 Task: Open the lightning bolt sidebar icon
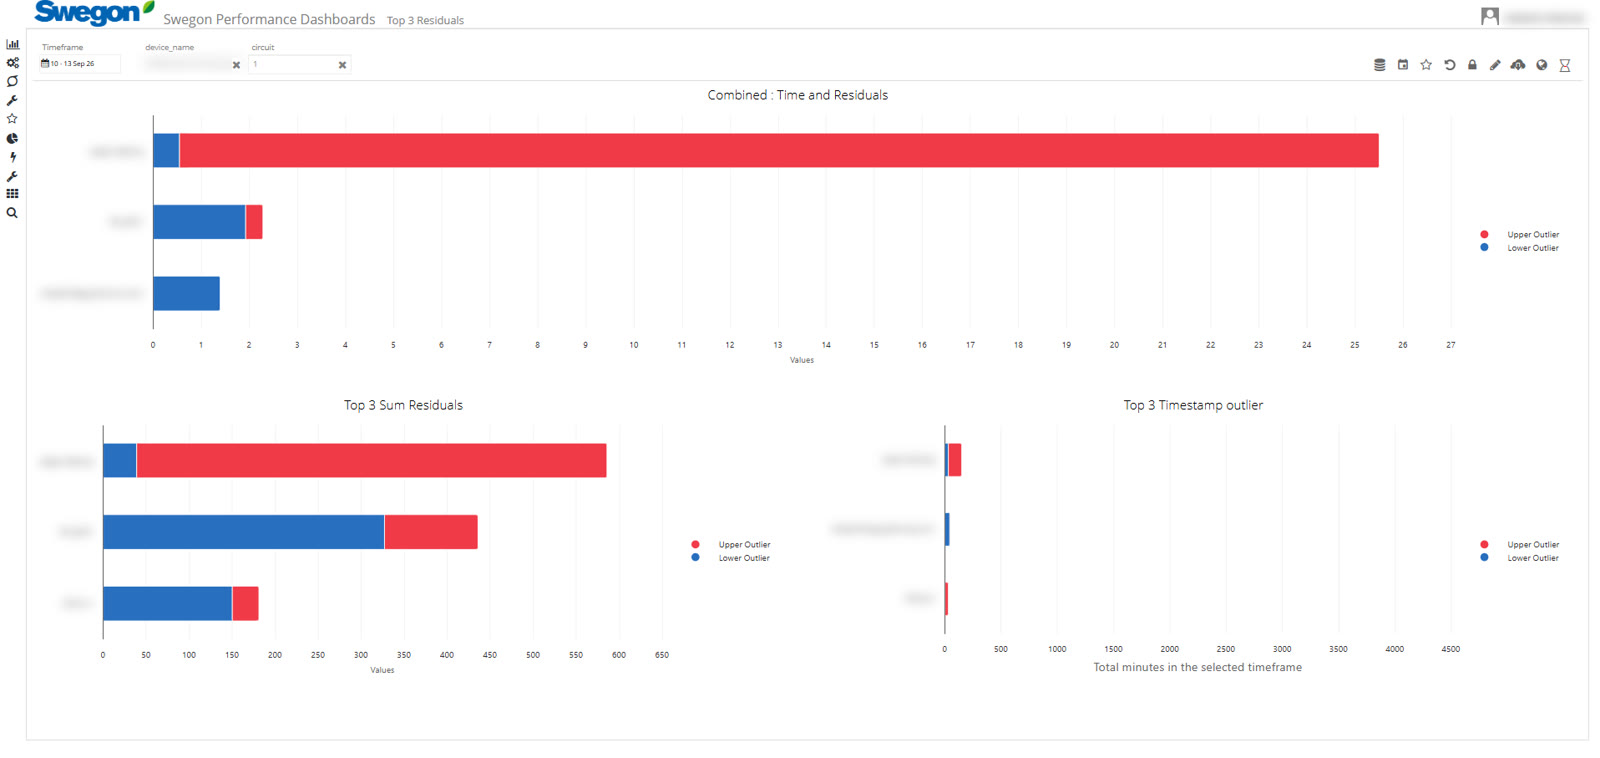pos(12,157)
